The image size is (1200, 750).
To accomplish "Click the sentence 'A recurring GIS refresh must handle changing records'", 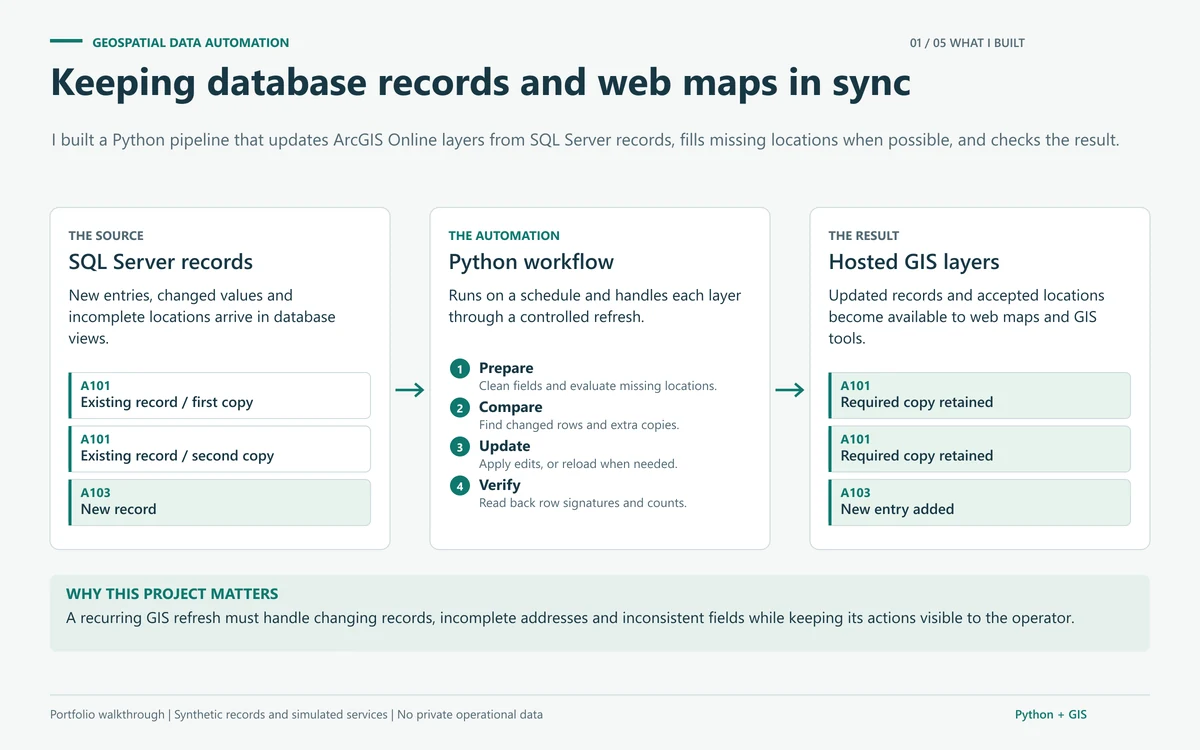I will point(570,618).
